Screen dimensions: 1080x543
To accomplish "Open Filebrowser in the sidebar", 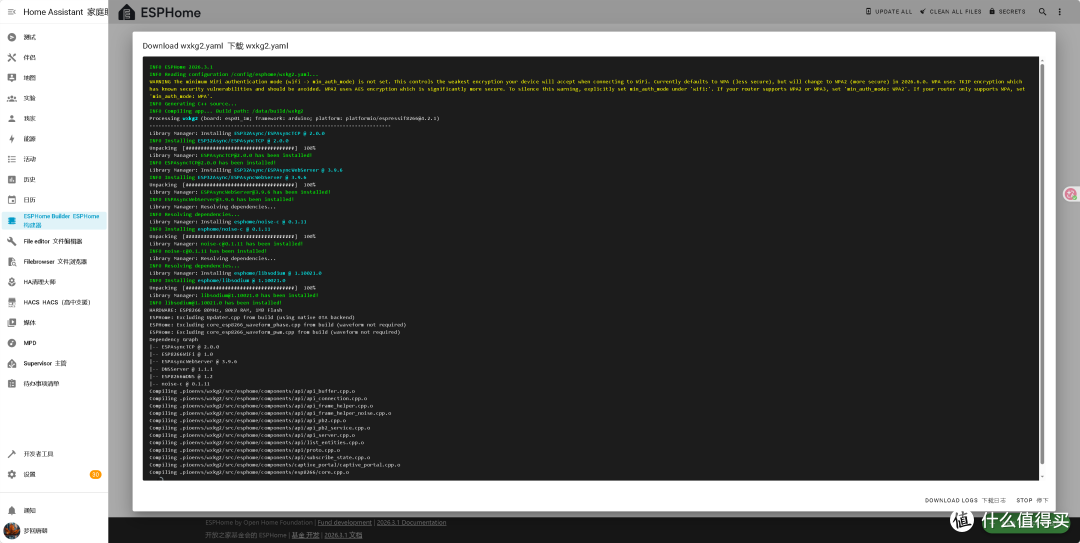I will (53, 262).
